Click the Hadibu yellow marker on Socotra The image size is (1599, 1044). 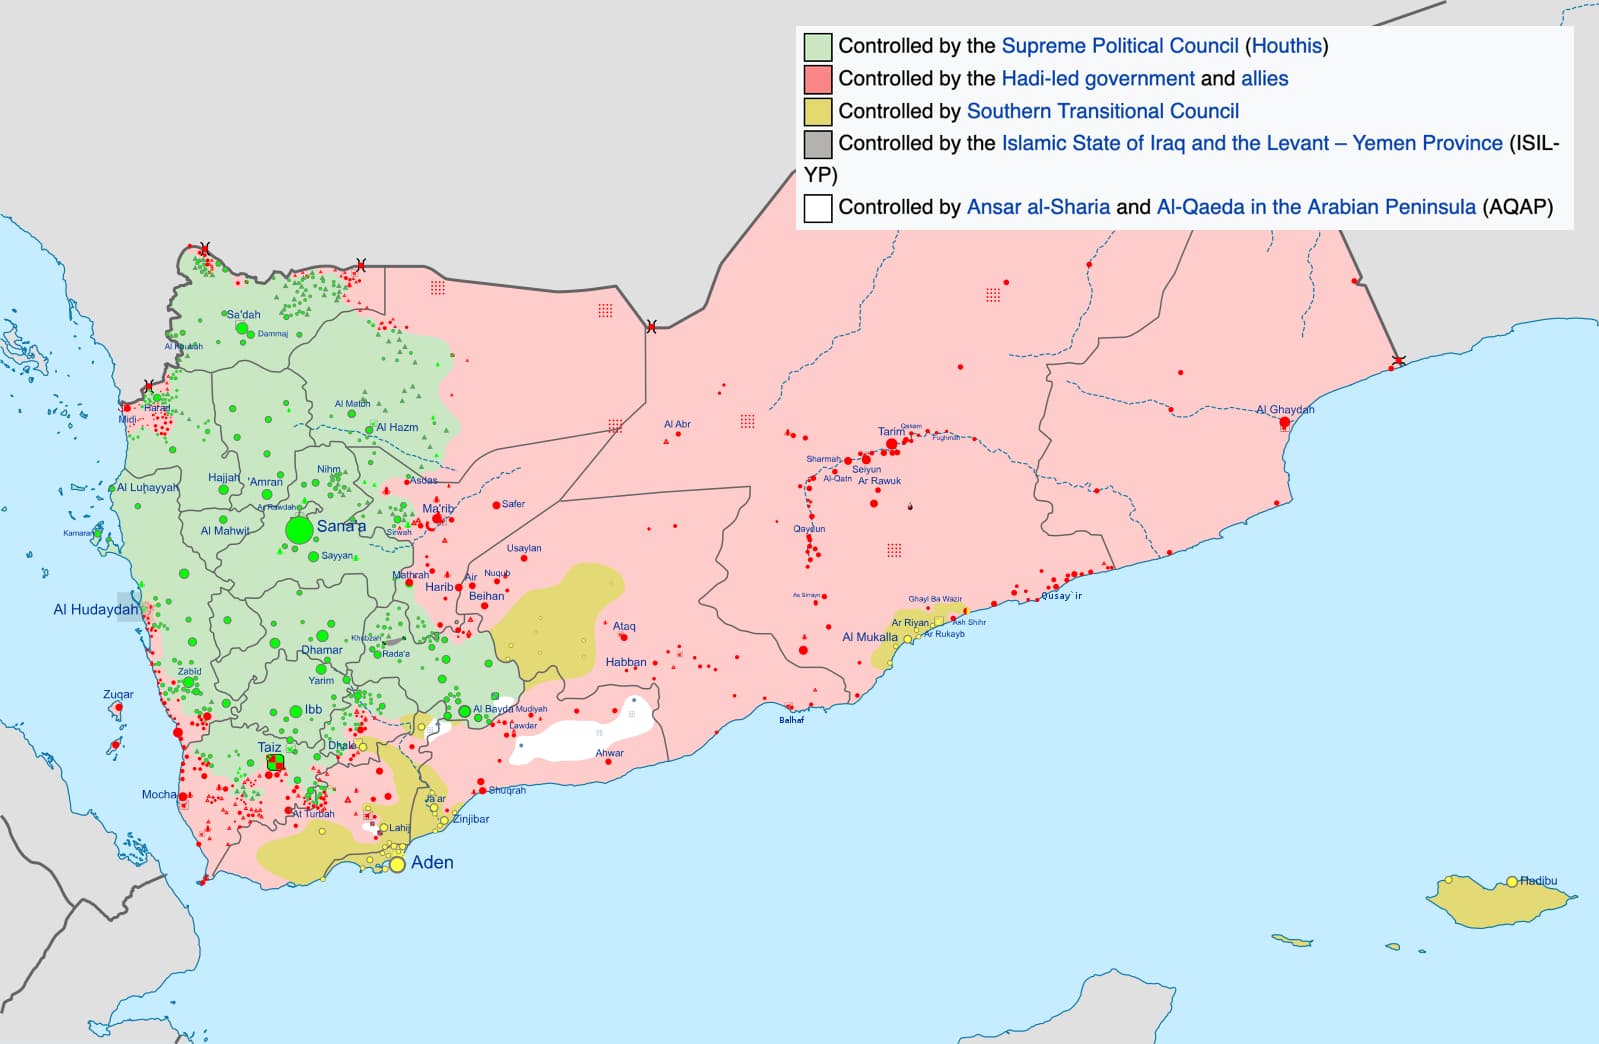click(1512, 882)
